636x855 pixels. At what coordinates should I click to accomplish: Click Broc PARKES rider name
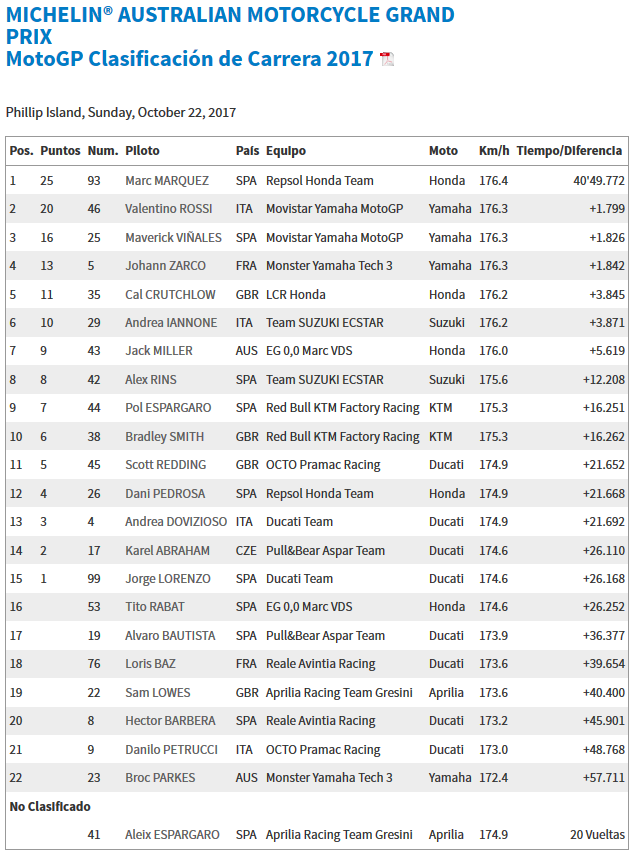pos(160,778)
